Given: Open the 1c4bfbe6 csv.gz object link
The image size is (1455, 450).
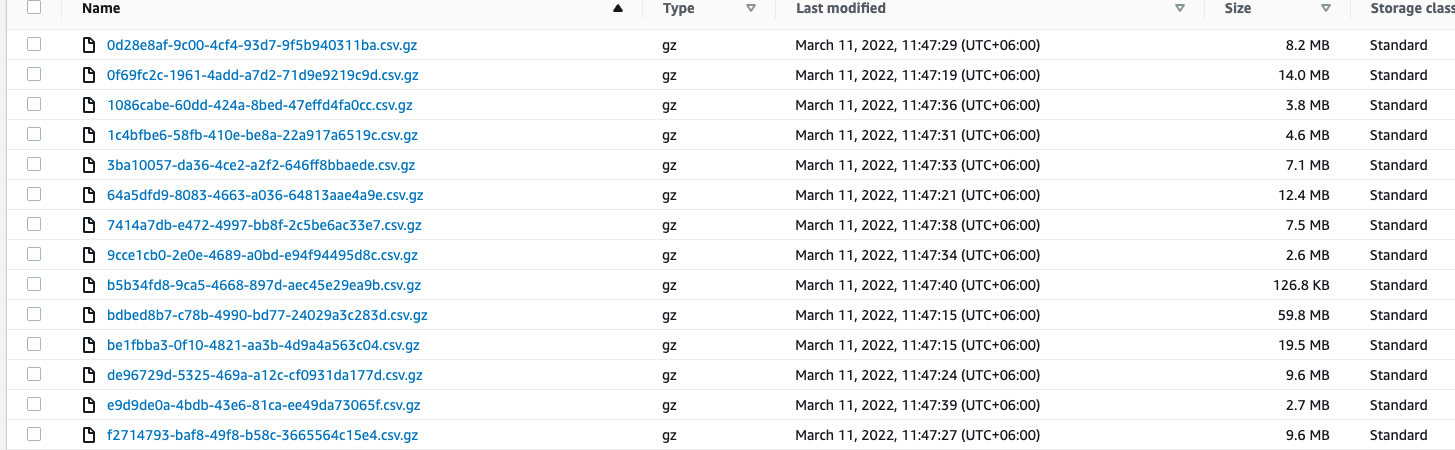Looking at the screenshot, I should tap(262, 135).
